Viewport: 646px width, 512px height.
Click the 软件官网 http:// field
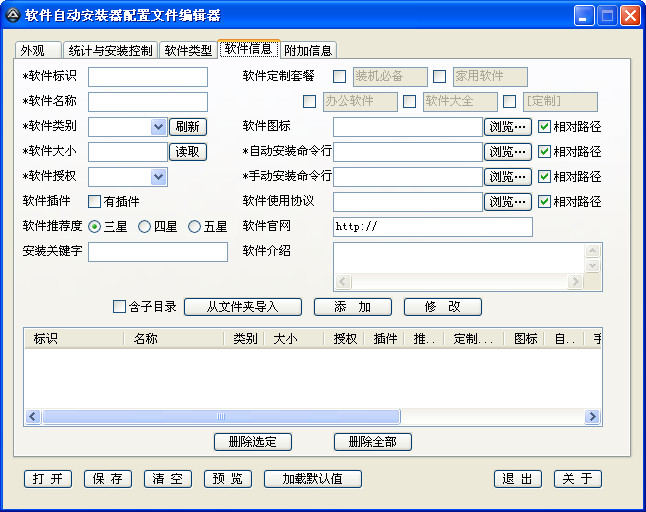(433, 227)
